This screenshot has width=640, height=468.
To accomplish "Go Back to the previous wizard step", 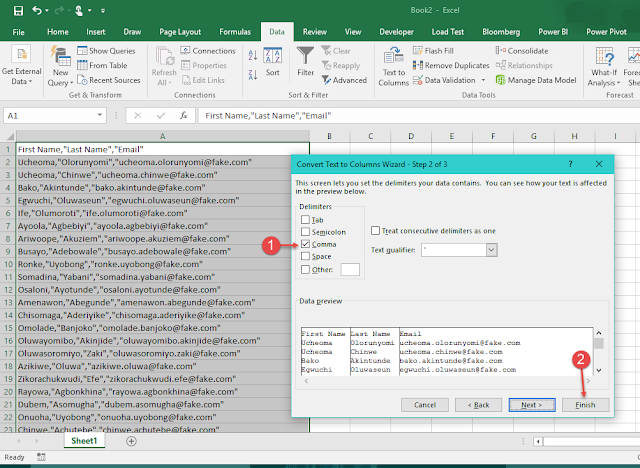I will (x=478, y=405).
